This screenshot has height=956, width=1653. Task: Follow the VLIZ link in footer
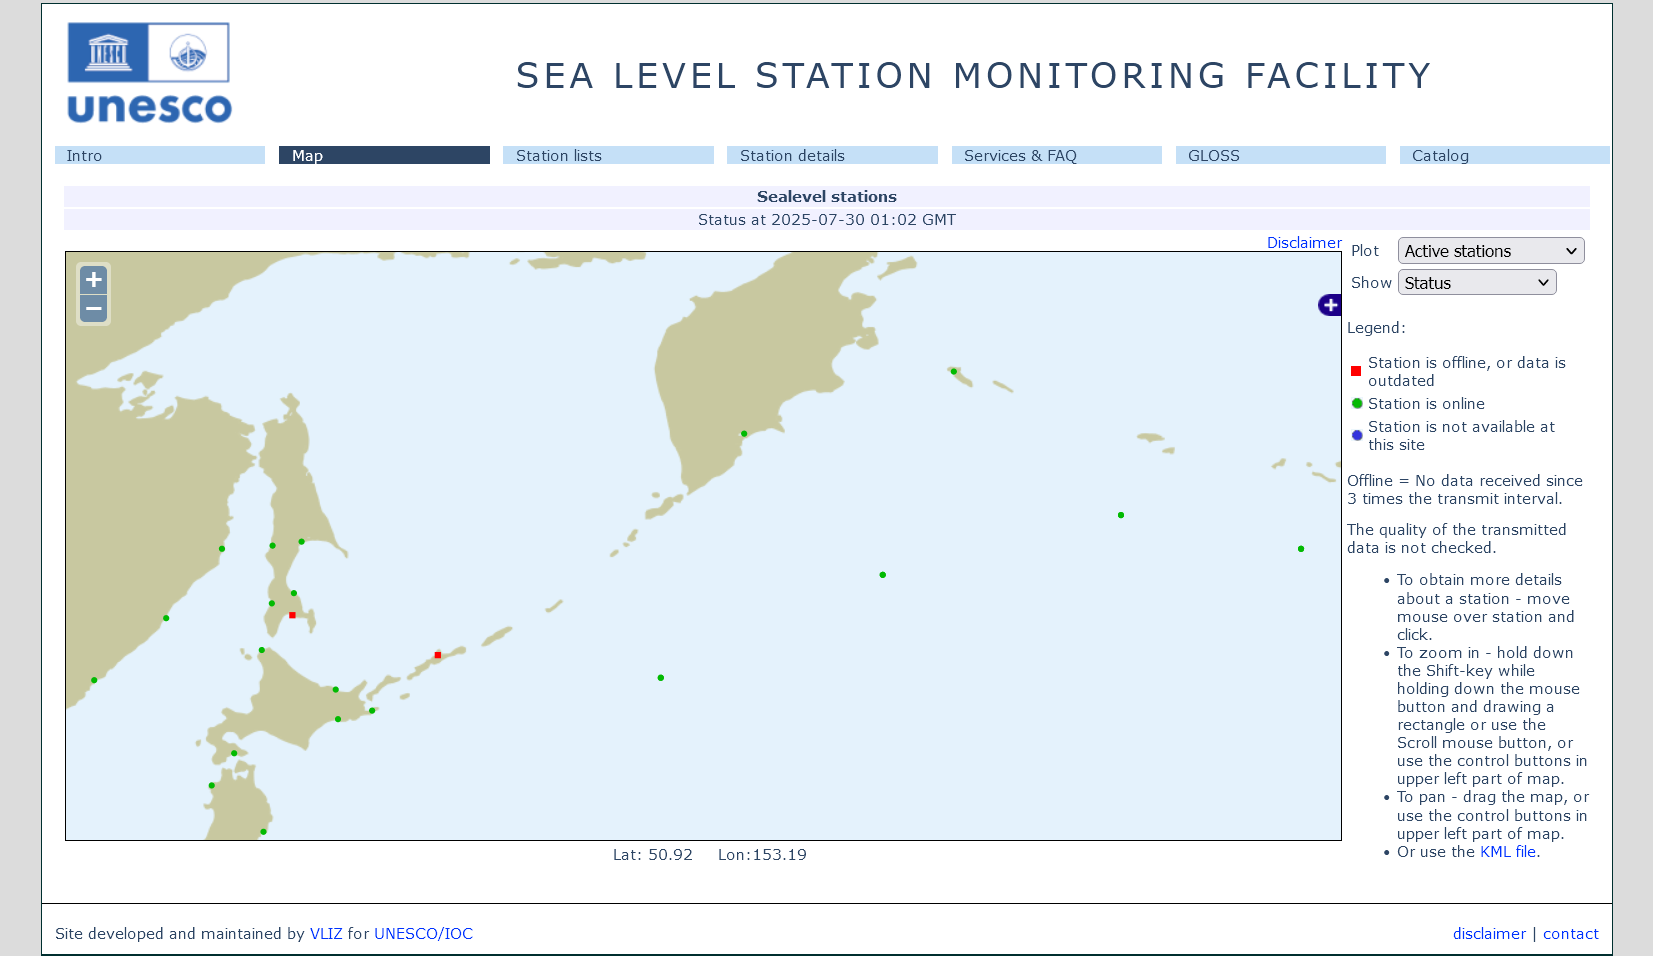326,934
